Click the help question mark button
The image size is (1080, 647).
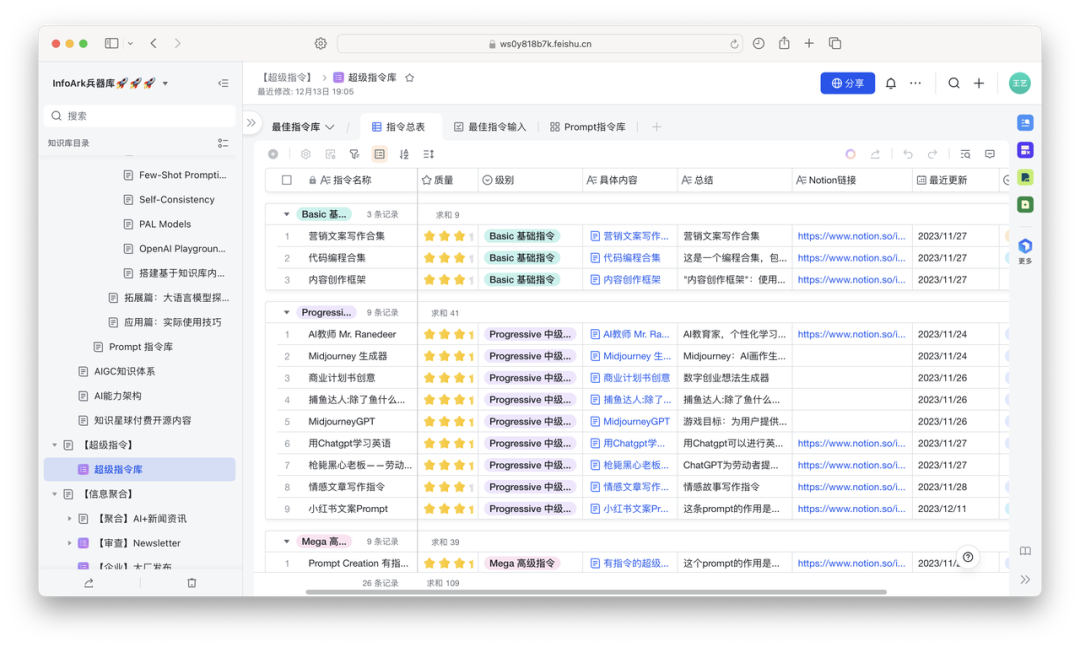[x=967, y=557]
